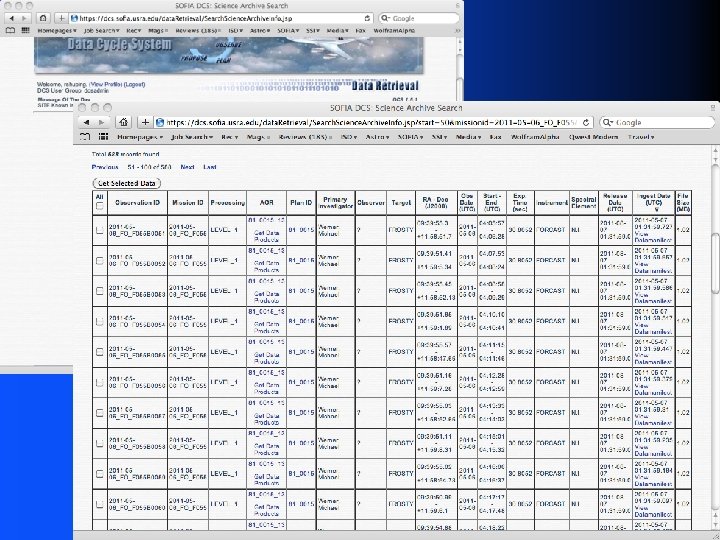The image size is (720, 540).
Task: Check the box of the row starting 04:07:55
Action: point(100,260)
